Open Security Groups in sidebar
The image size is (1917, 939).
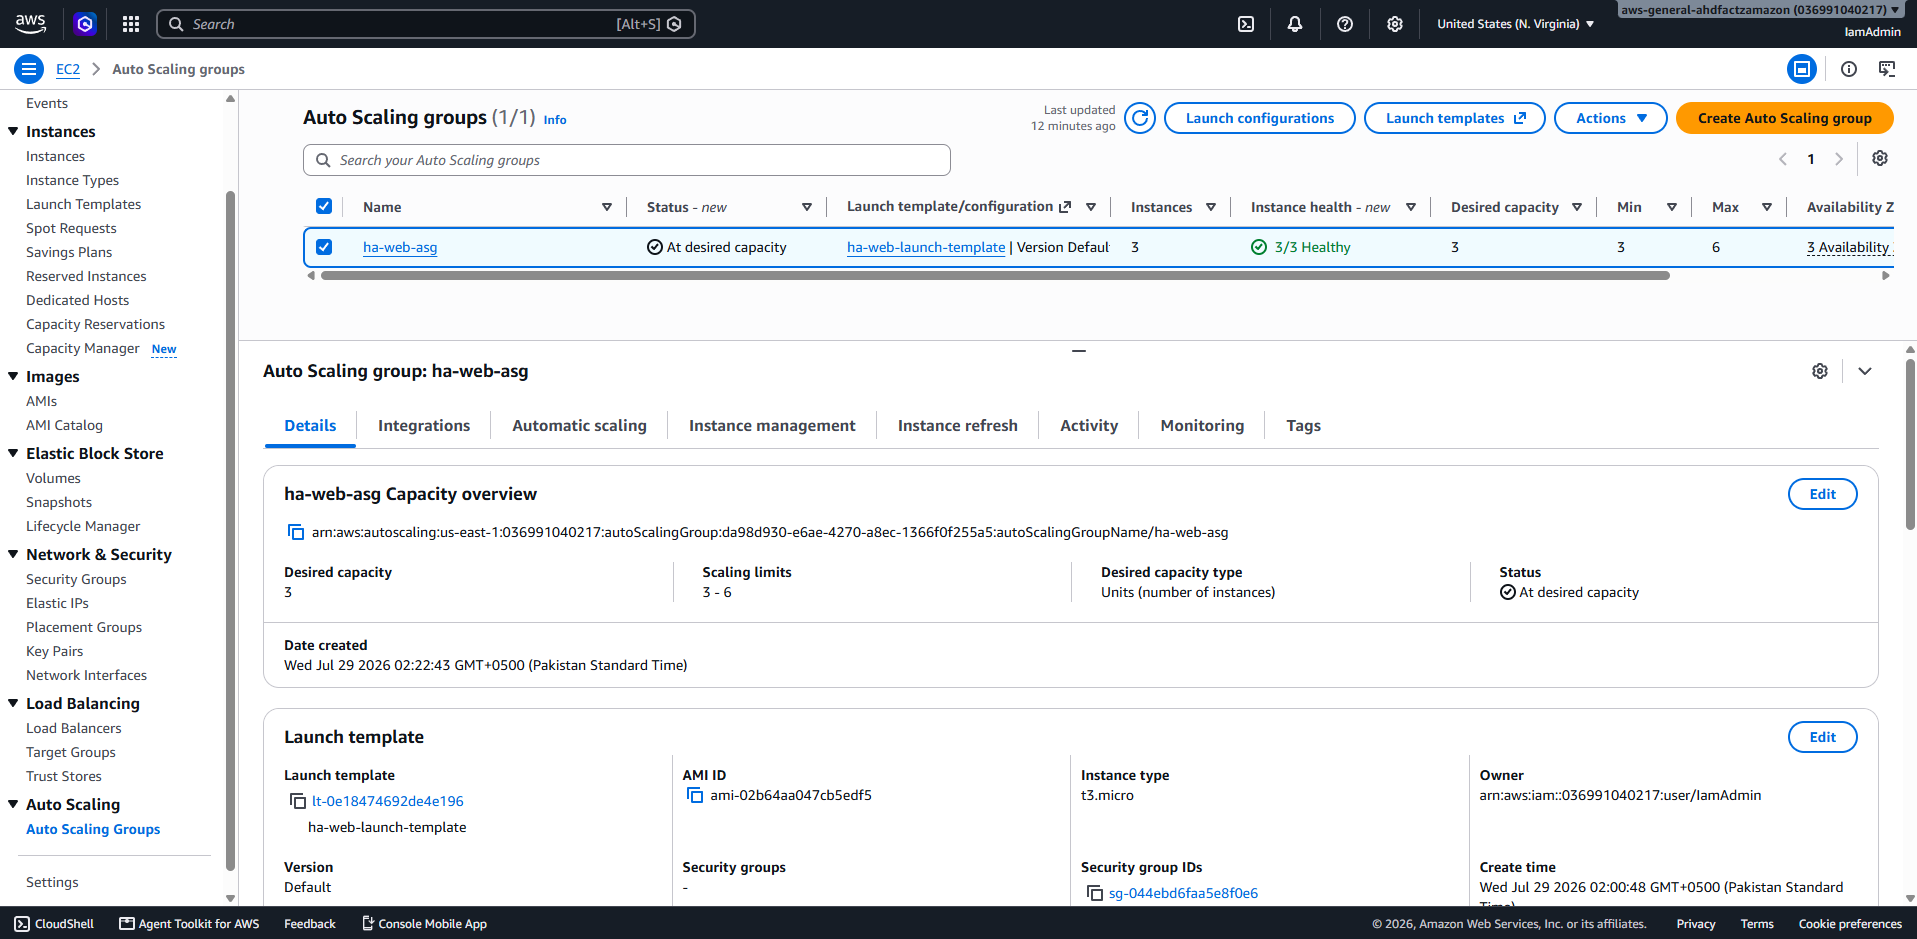click(76, 579)
